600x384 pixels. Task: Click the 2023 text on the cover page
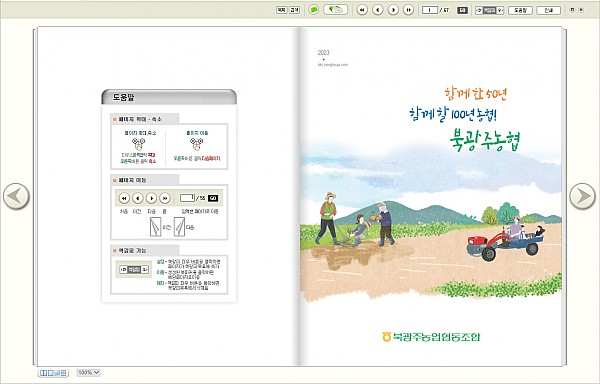point(323,53)
